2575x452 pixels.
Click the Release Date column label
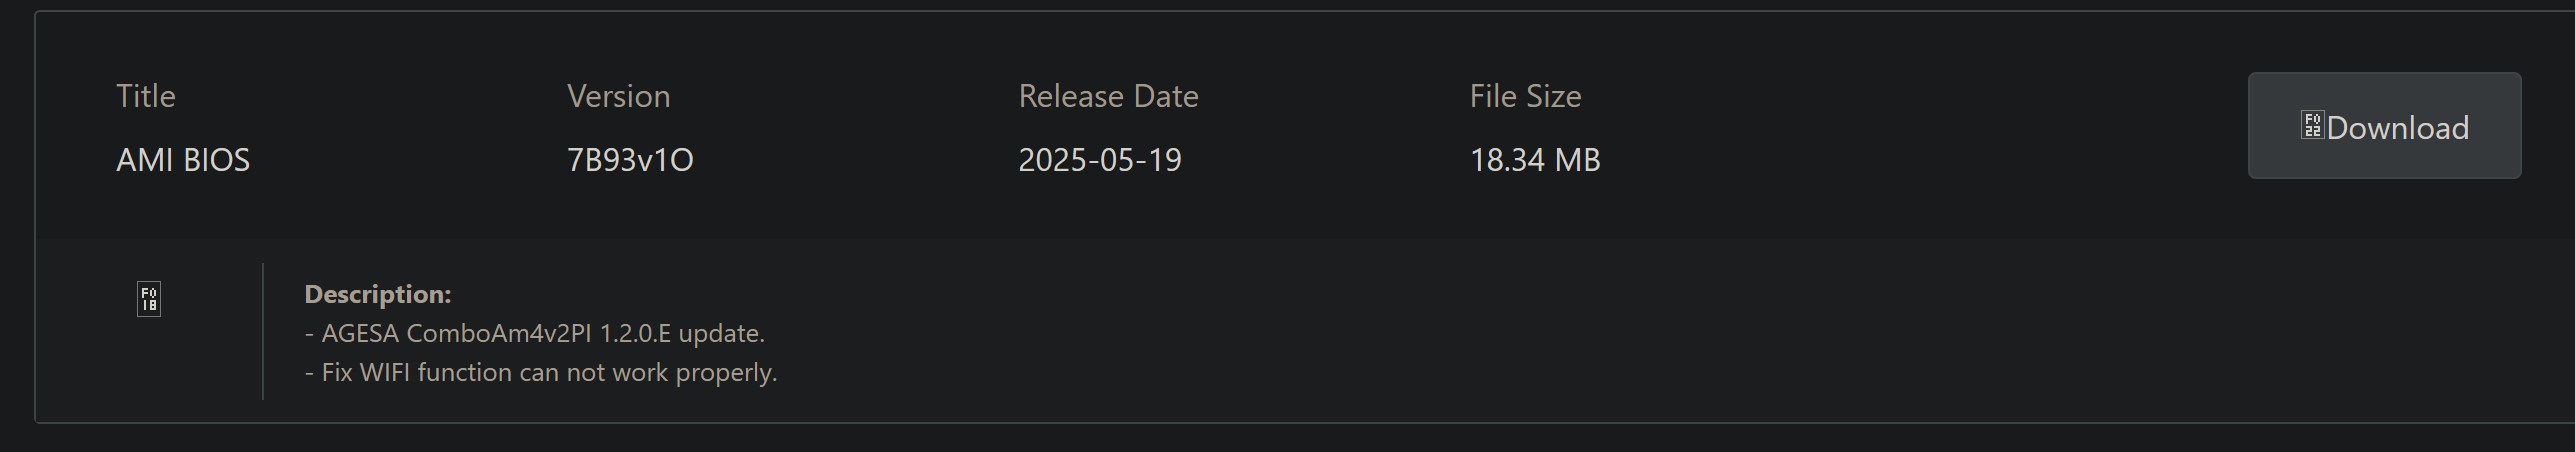(1108, 96)
